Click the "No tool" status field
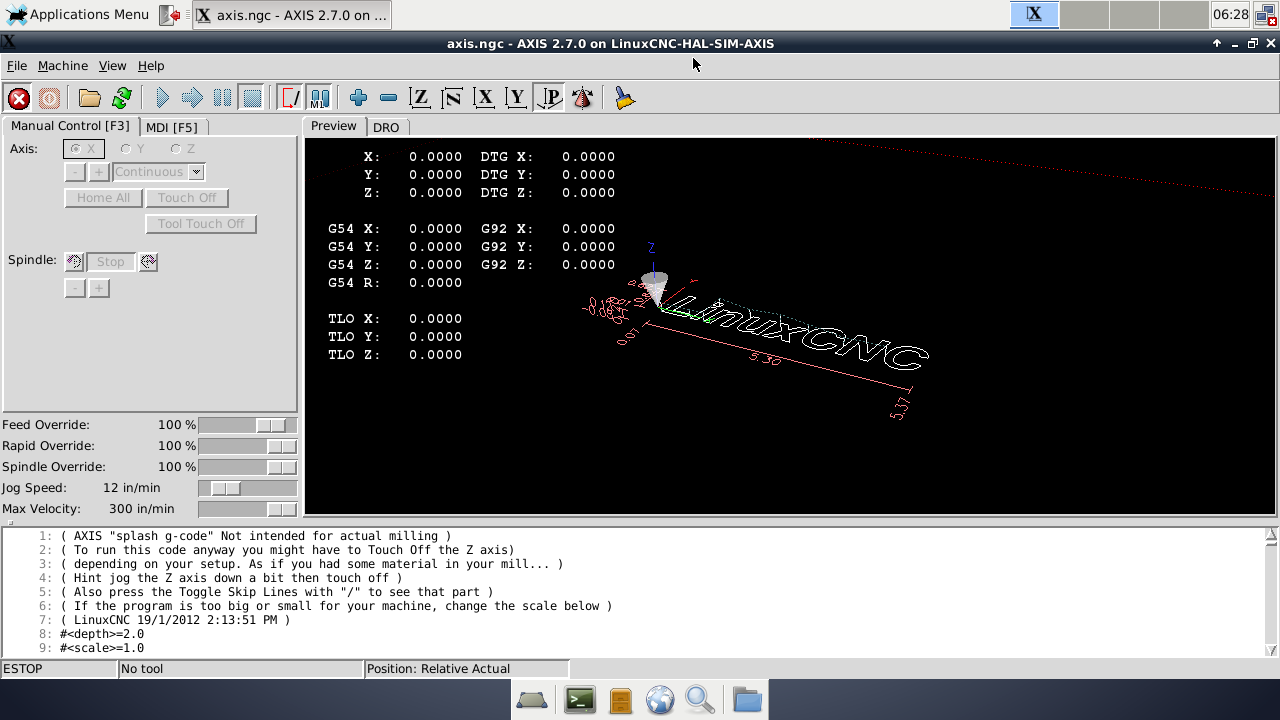 pyautogui.click(x=240, y=669)
